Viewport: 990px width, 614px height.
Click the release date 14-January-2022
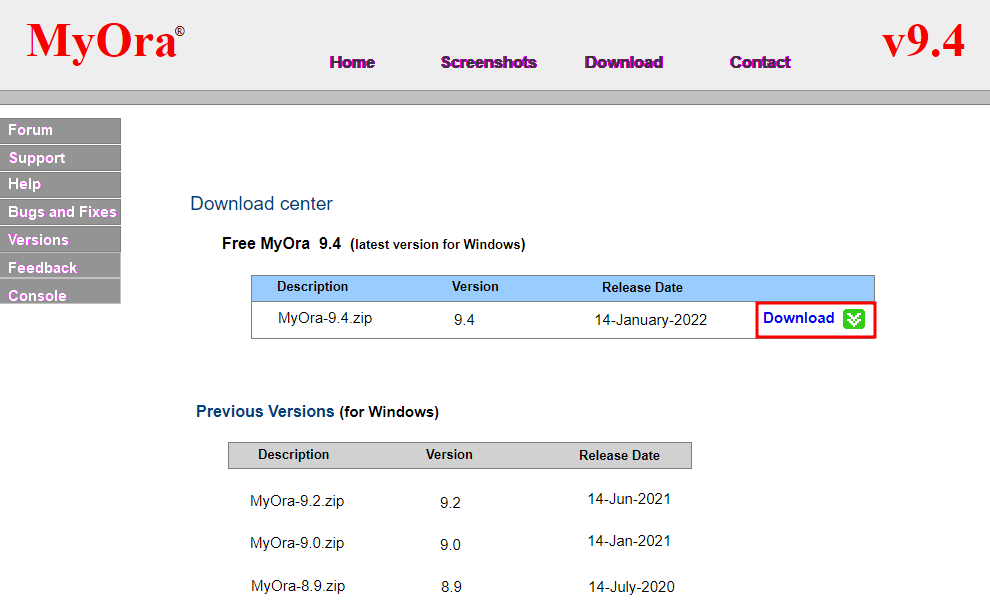tap(650, 320)
